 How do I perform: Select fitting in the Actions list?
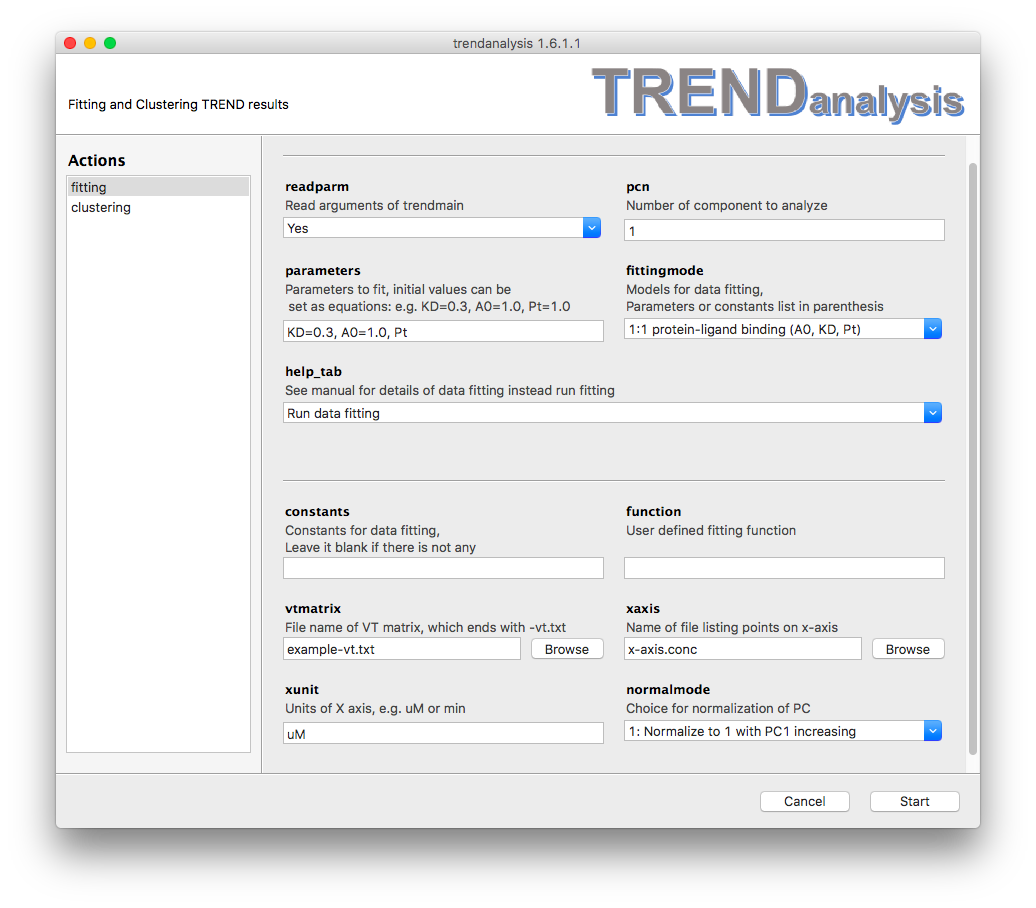click(157, 187)
